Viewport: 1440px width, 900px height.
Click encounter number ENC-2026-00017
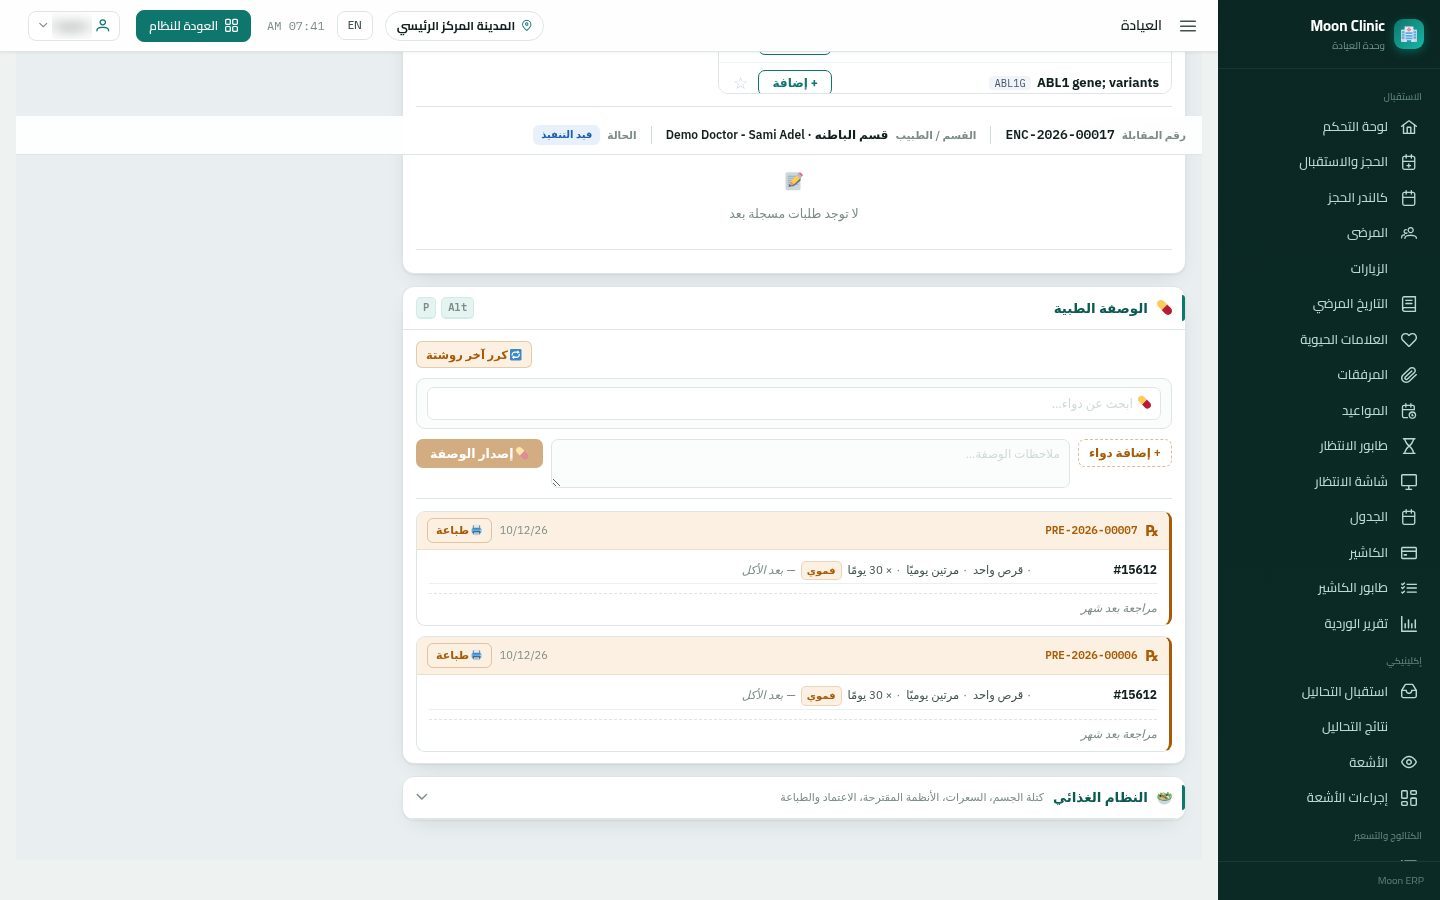click(1060, 135)
